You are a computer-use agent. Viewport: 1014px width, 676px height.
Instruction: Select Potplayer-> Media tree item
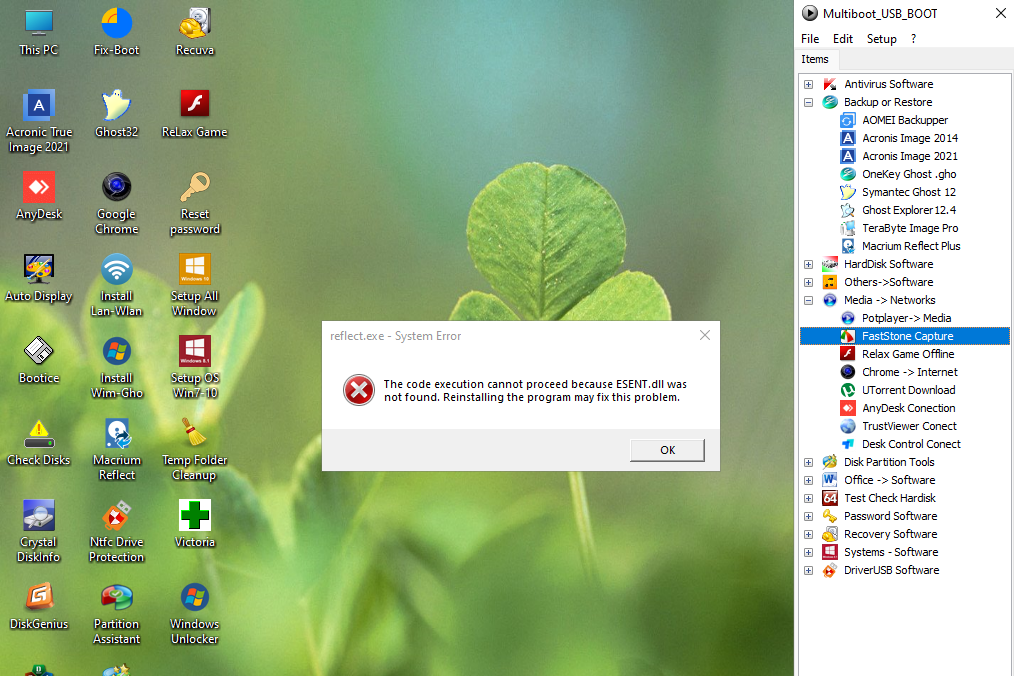pyautogui.click(x=906, y=318)
